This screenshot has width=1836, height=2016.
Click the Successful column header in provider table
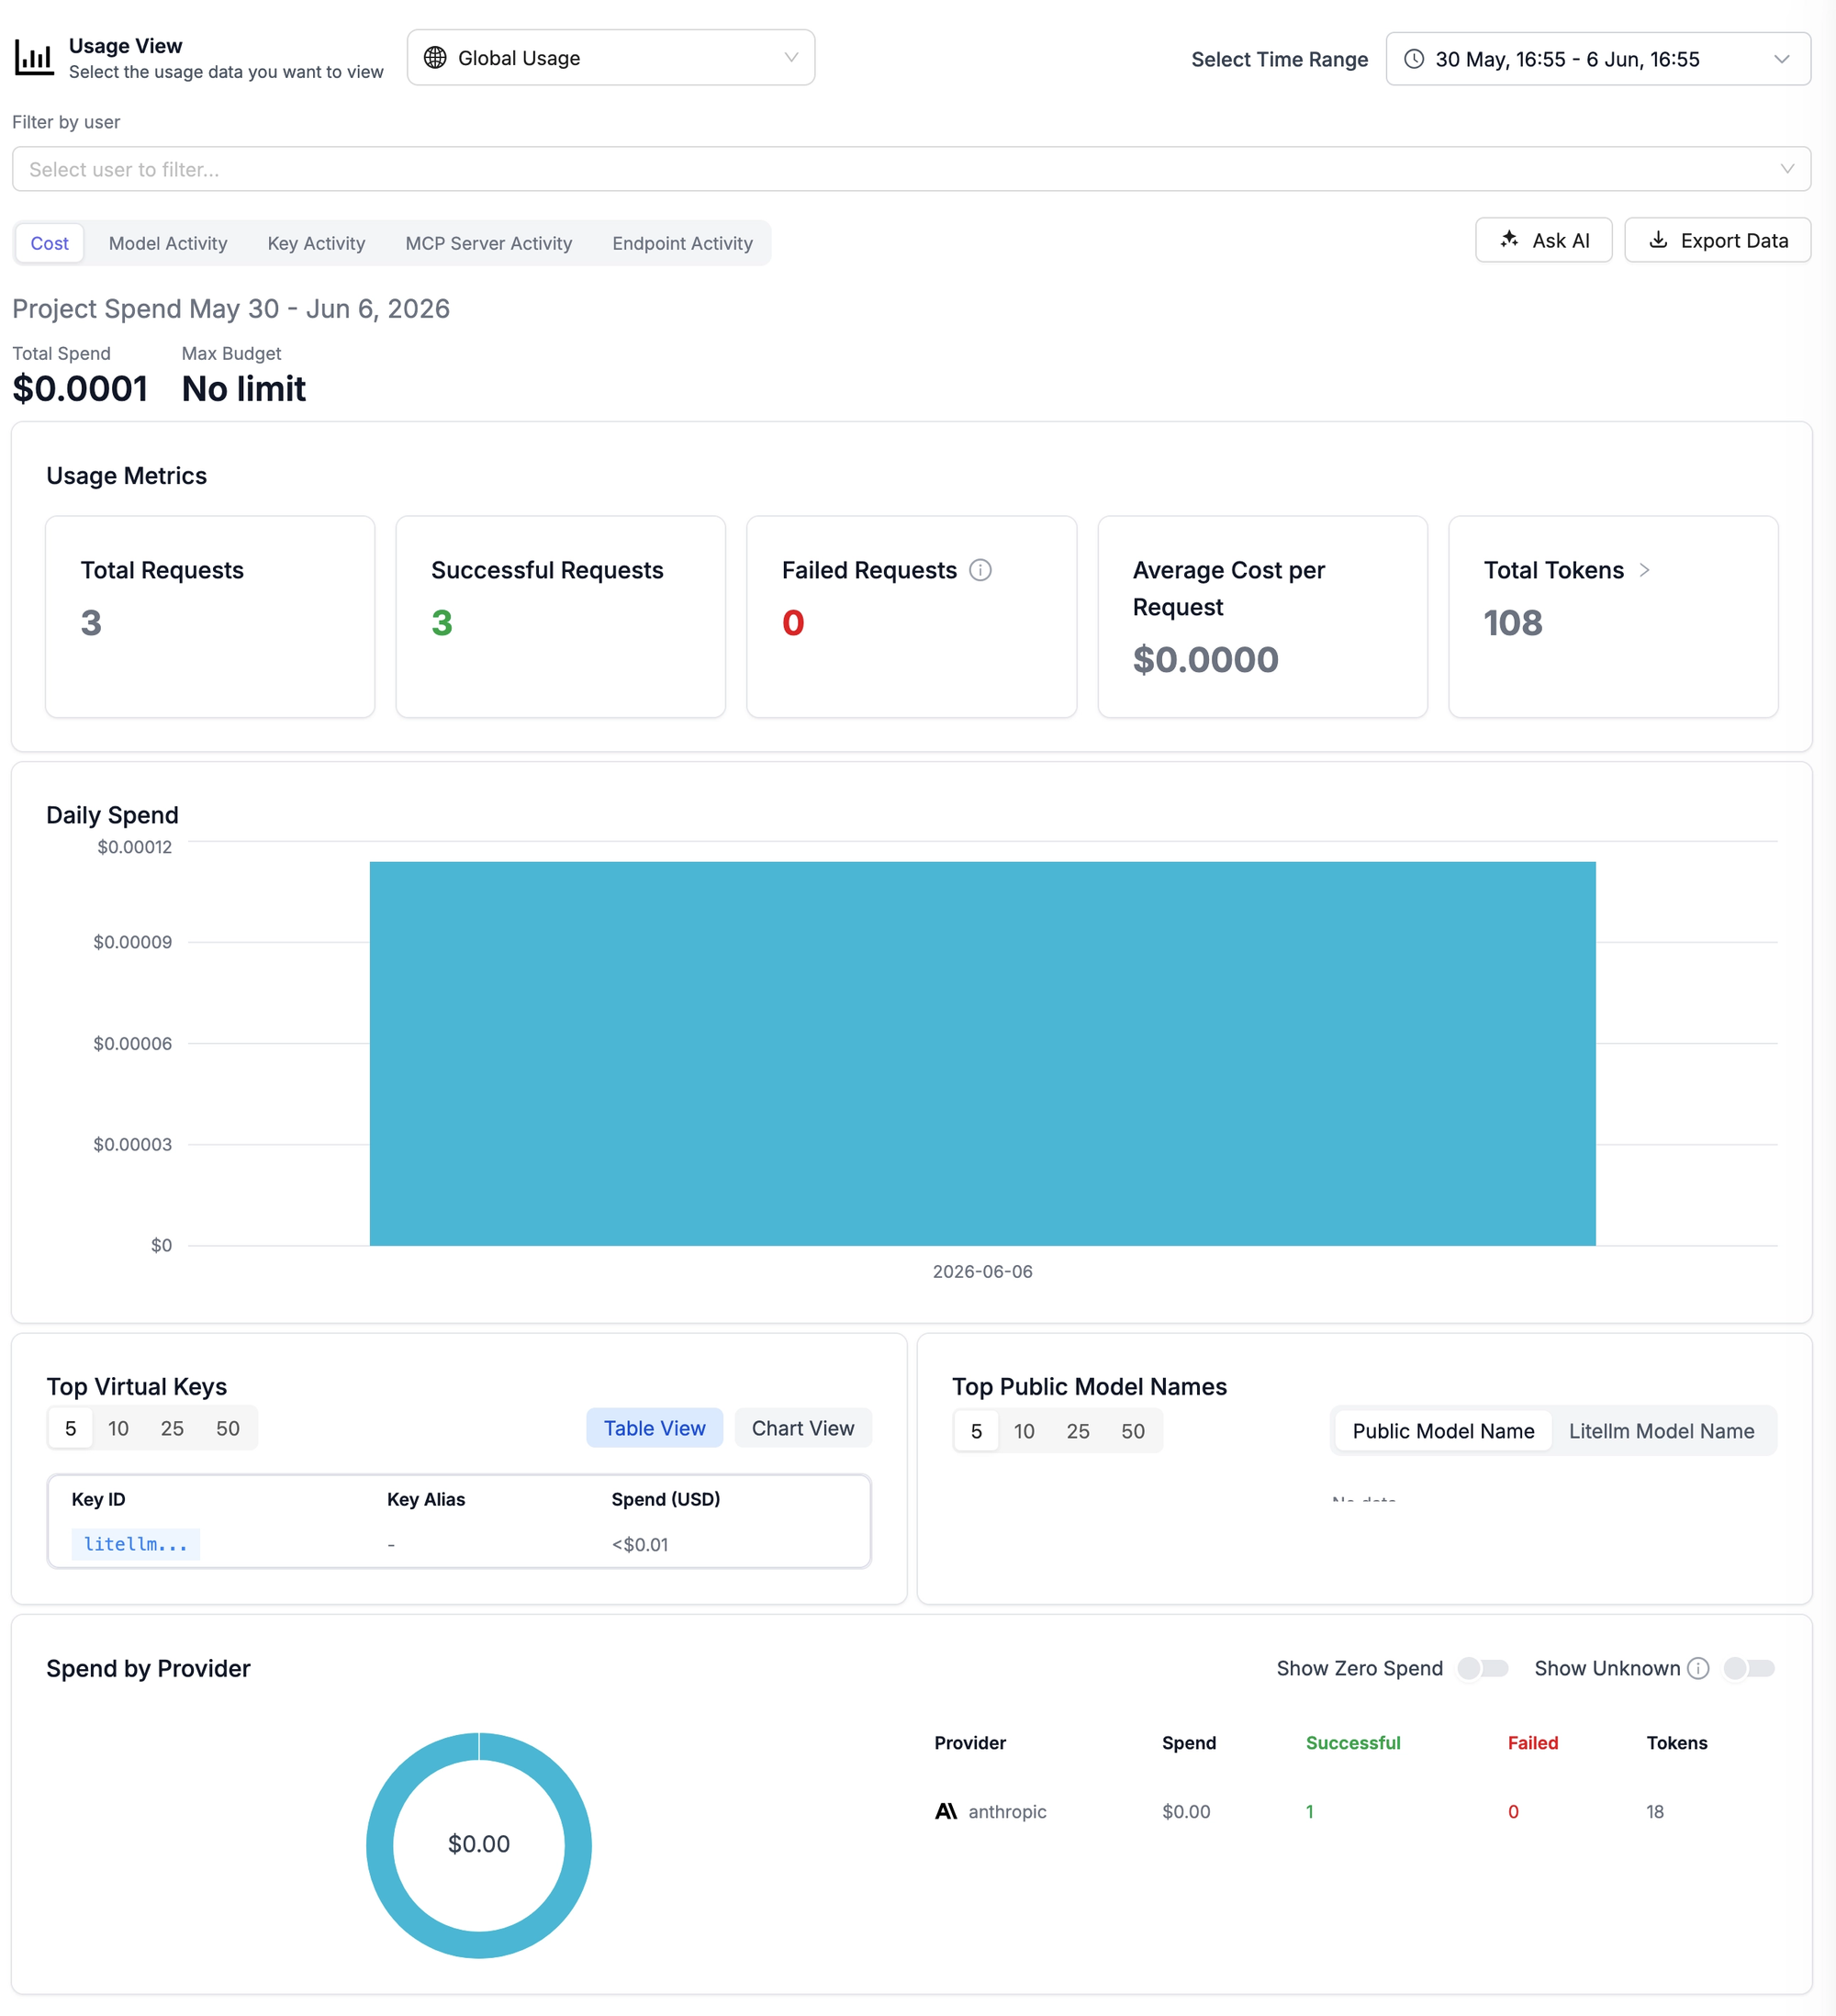point(1353,1742)
